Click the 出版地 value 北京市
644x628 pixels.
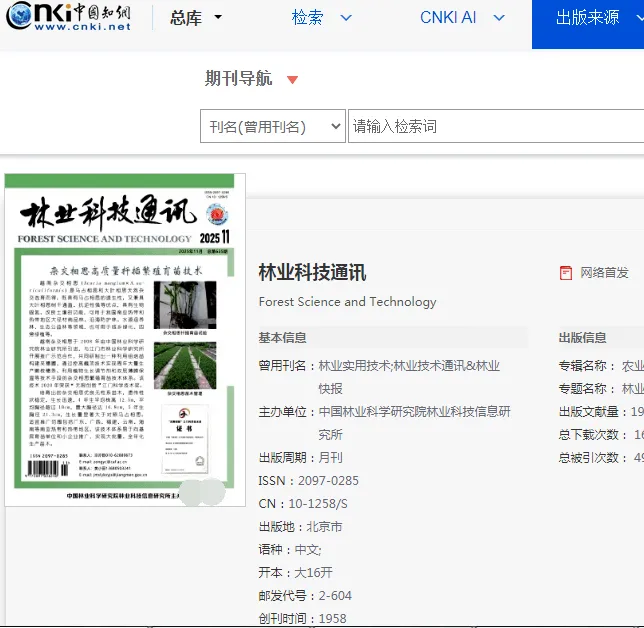point(324,527)
